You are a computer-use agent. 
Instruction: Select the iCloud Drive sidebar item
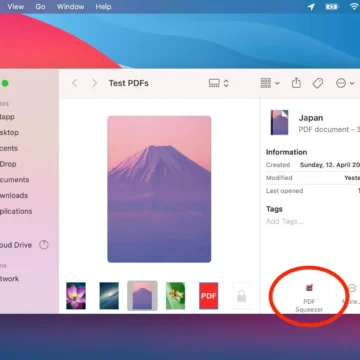tap(16, 245)
